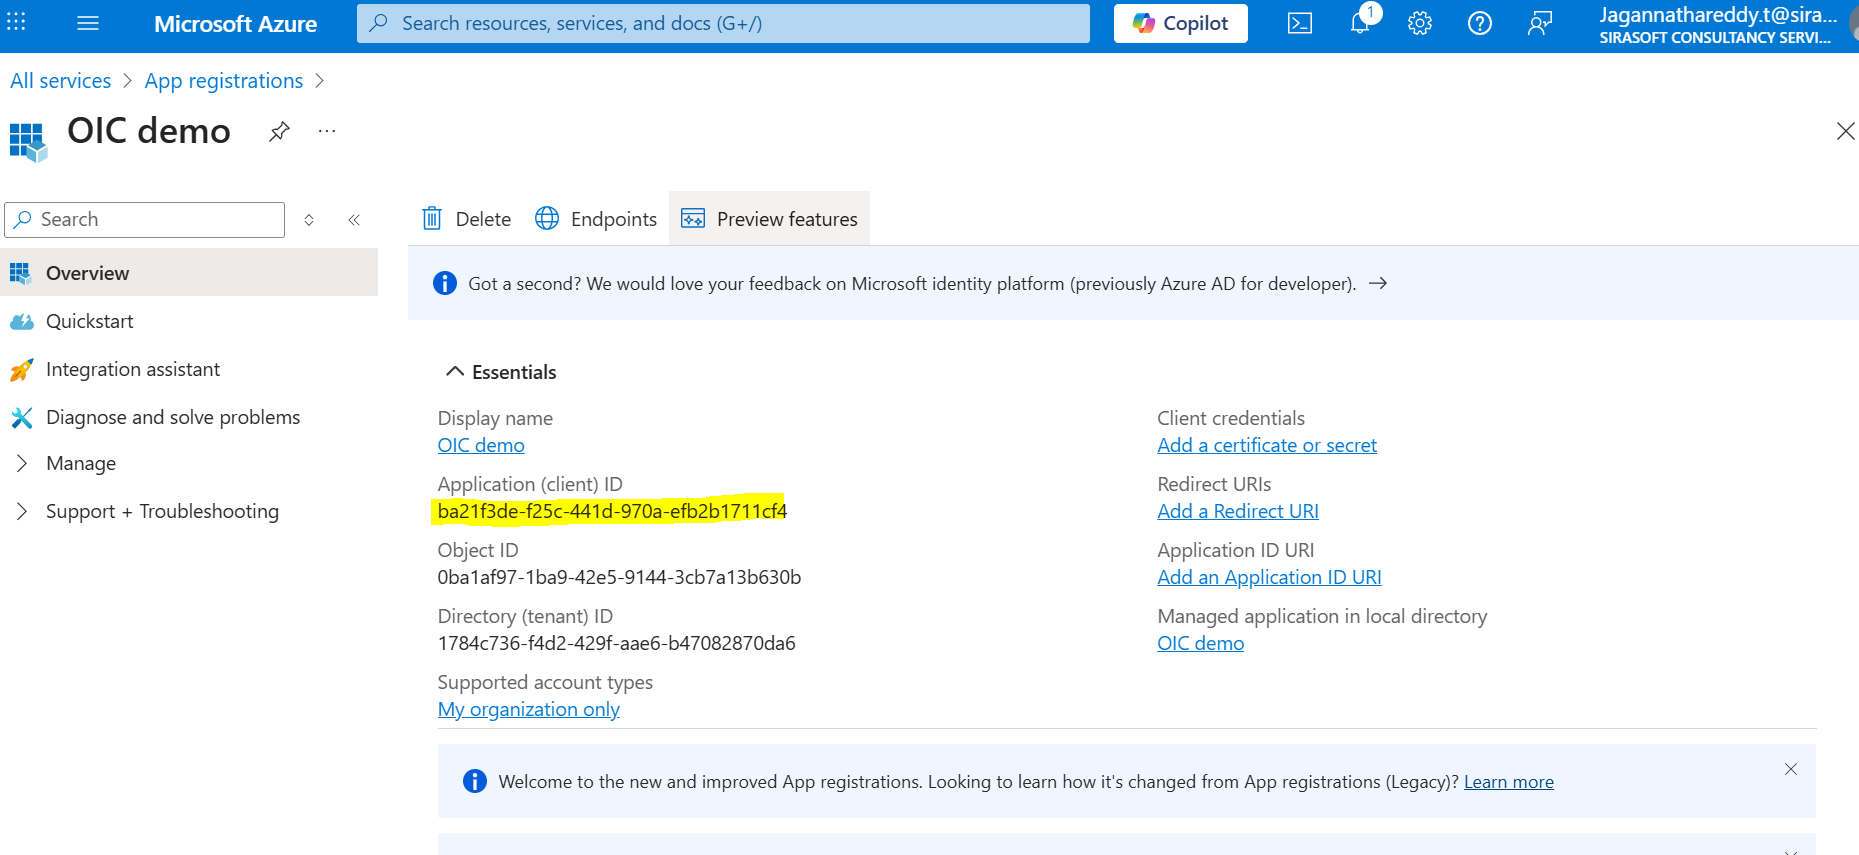
Task: Open the Azure portal apps grid icon
Action: [16, 22]
